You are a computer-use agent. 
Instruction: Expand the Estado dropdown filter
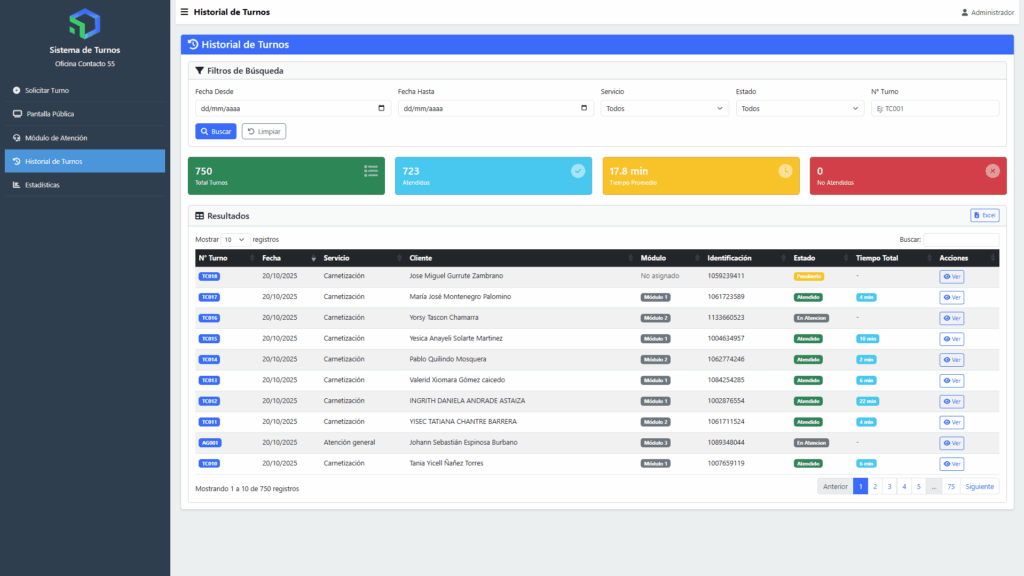click(799, 108)
